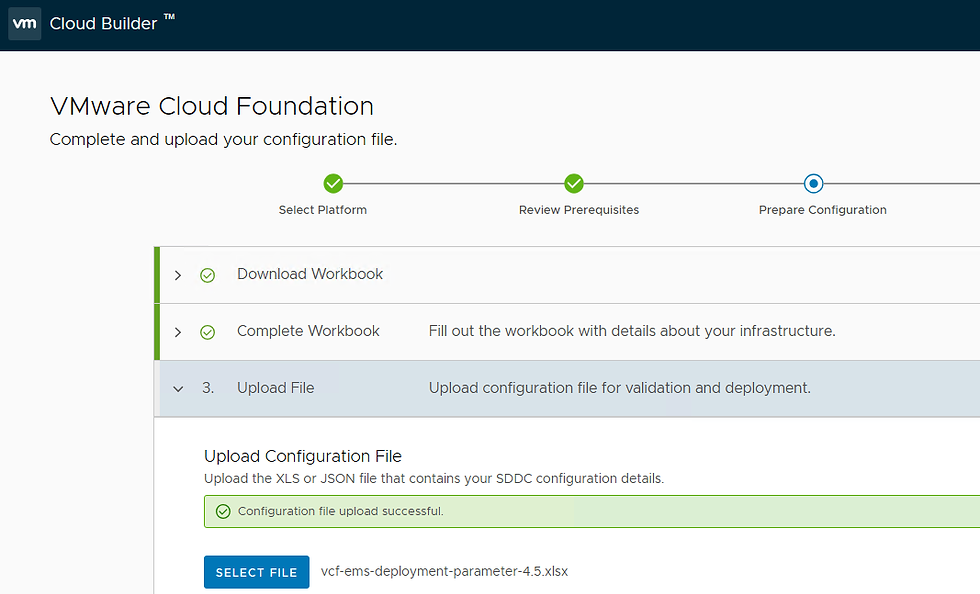
Task: Expand the Download Workbook section chevron
Action: 178,275
